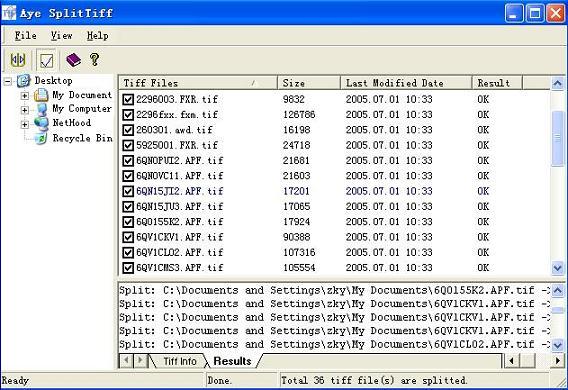Click the Split Tiff toolbar icon
The width and height of the screenshot is (568, 390).
click(17, 60)
